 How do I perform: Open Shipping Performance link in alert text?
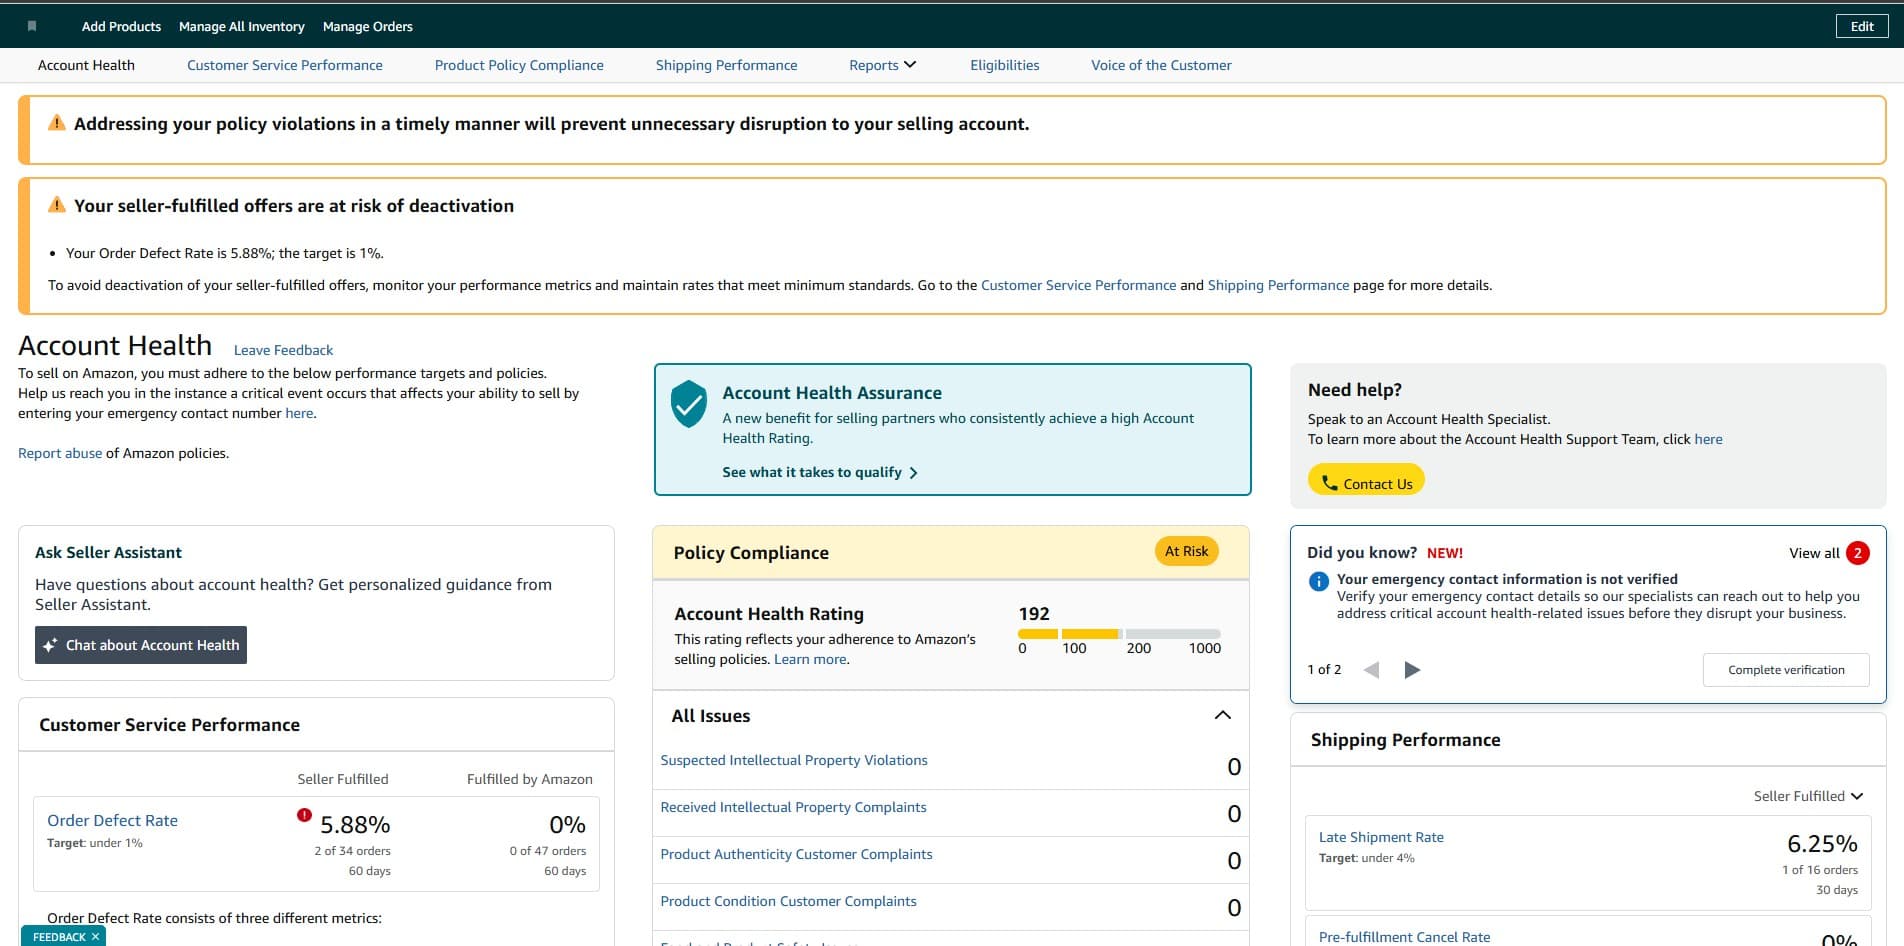click(x=1278, y=285)
